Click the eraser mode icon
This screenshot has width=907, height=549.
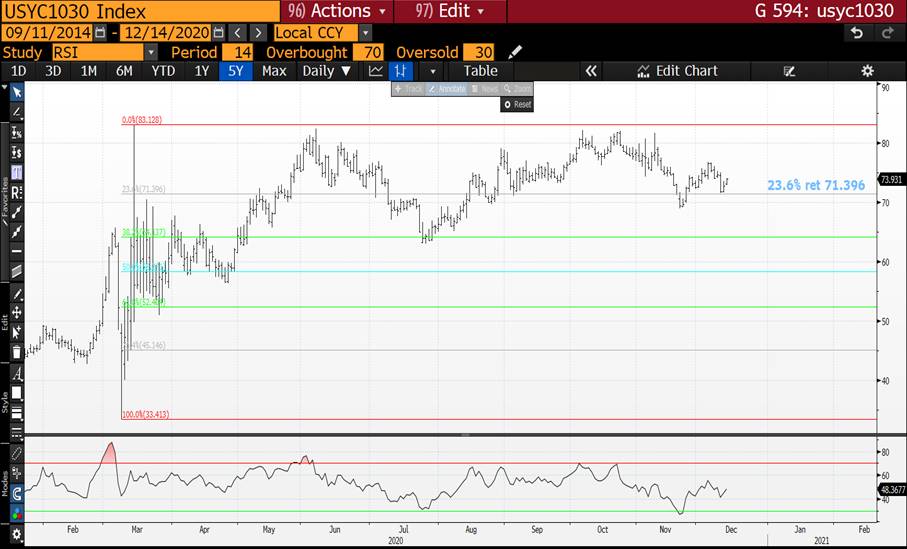17,454
